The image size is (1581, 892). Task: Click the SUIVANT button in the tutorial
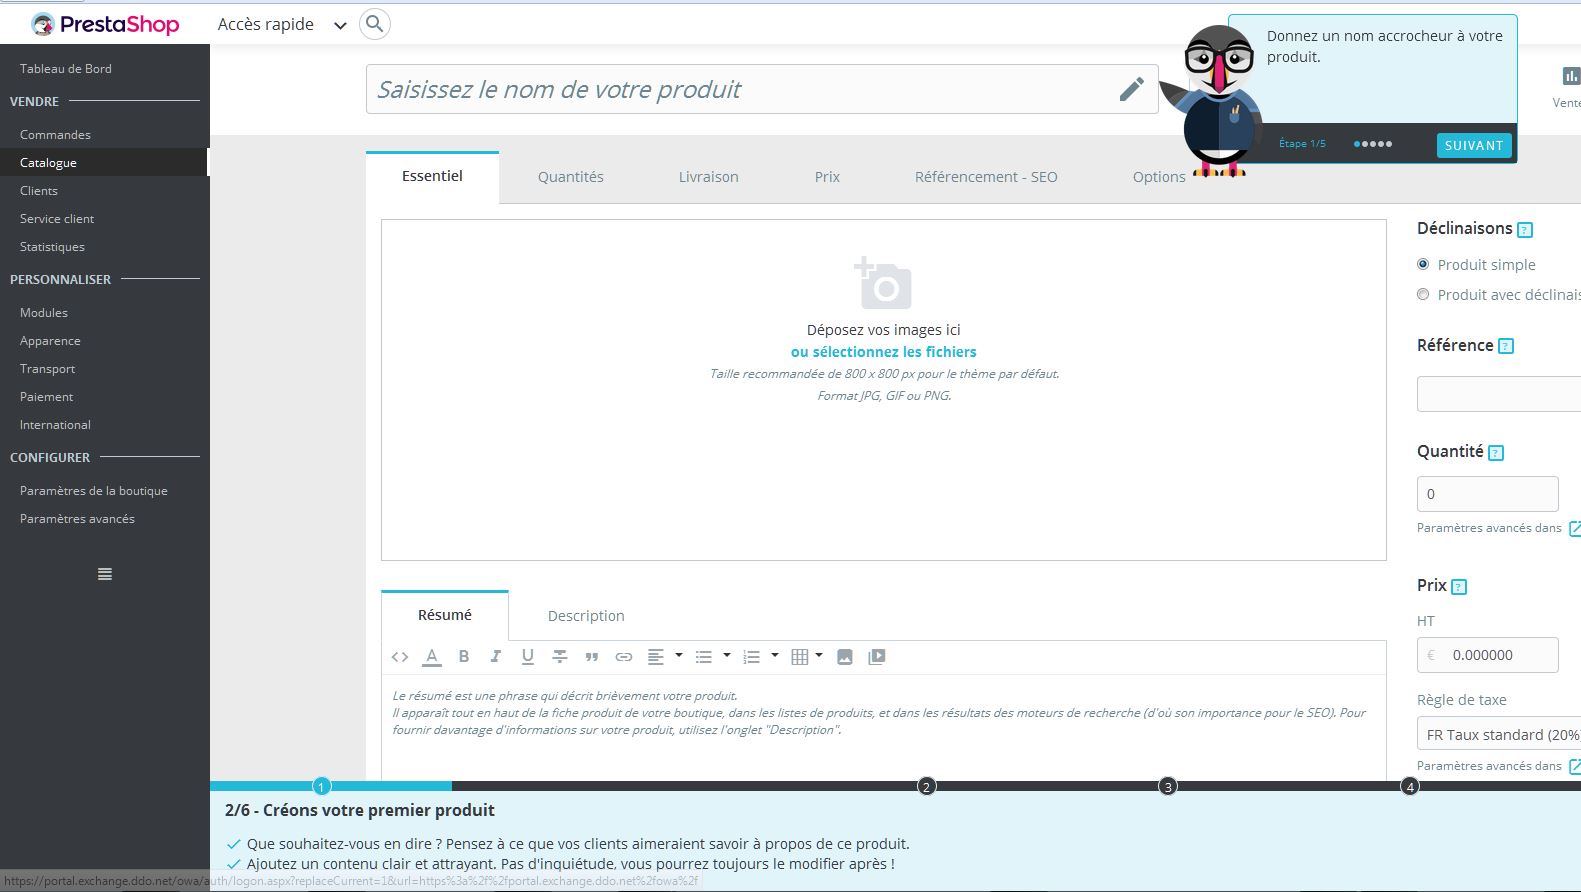1474,145
